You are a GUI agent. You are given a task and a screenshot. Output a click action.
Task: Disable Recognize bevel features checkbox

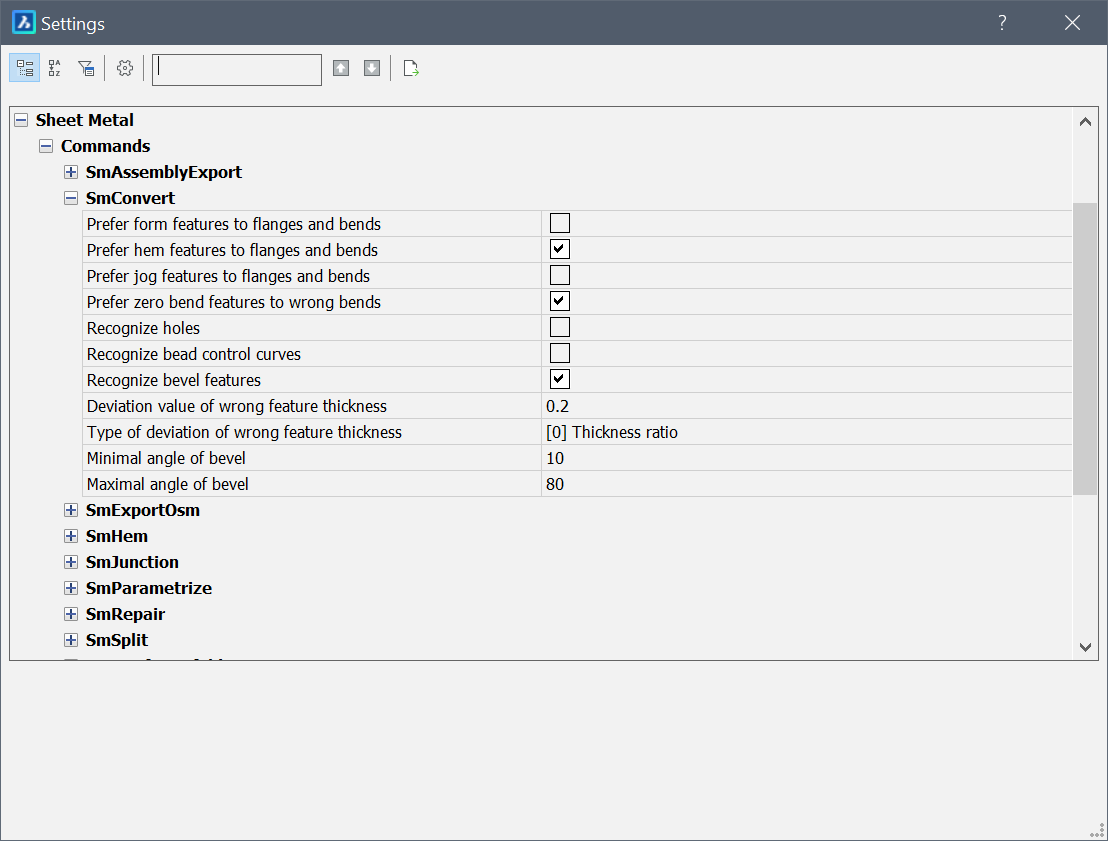(x=560, y=379)
